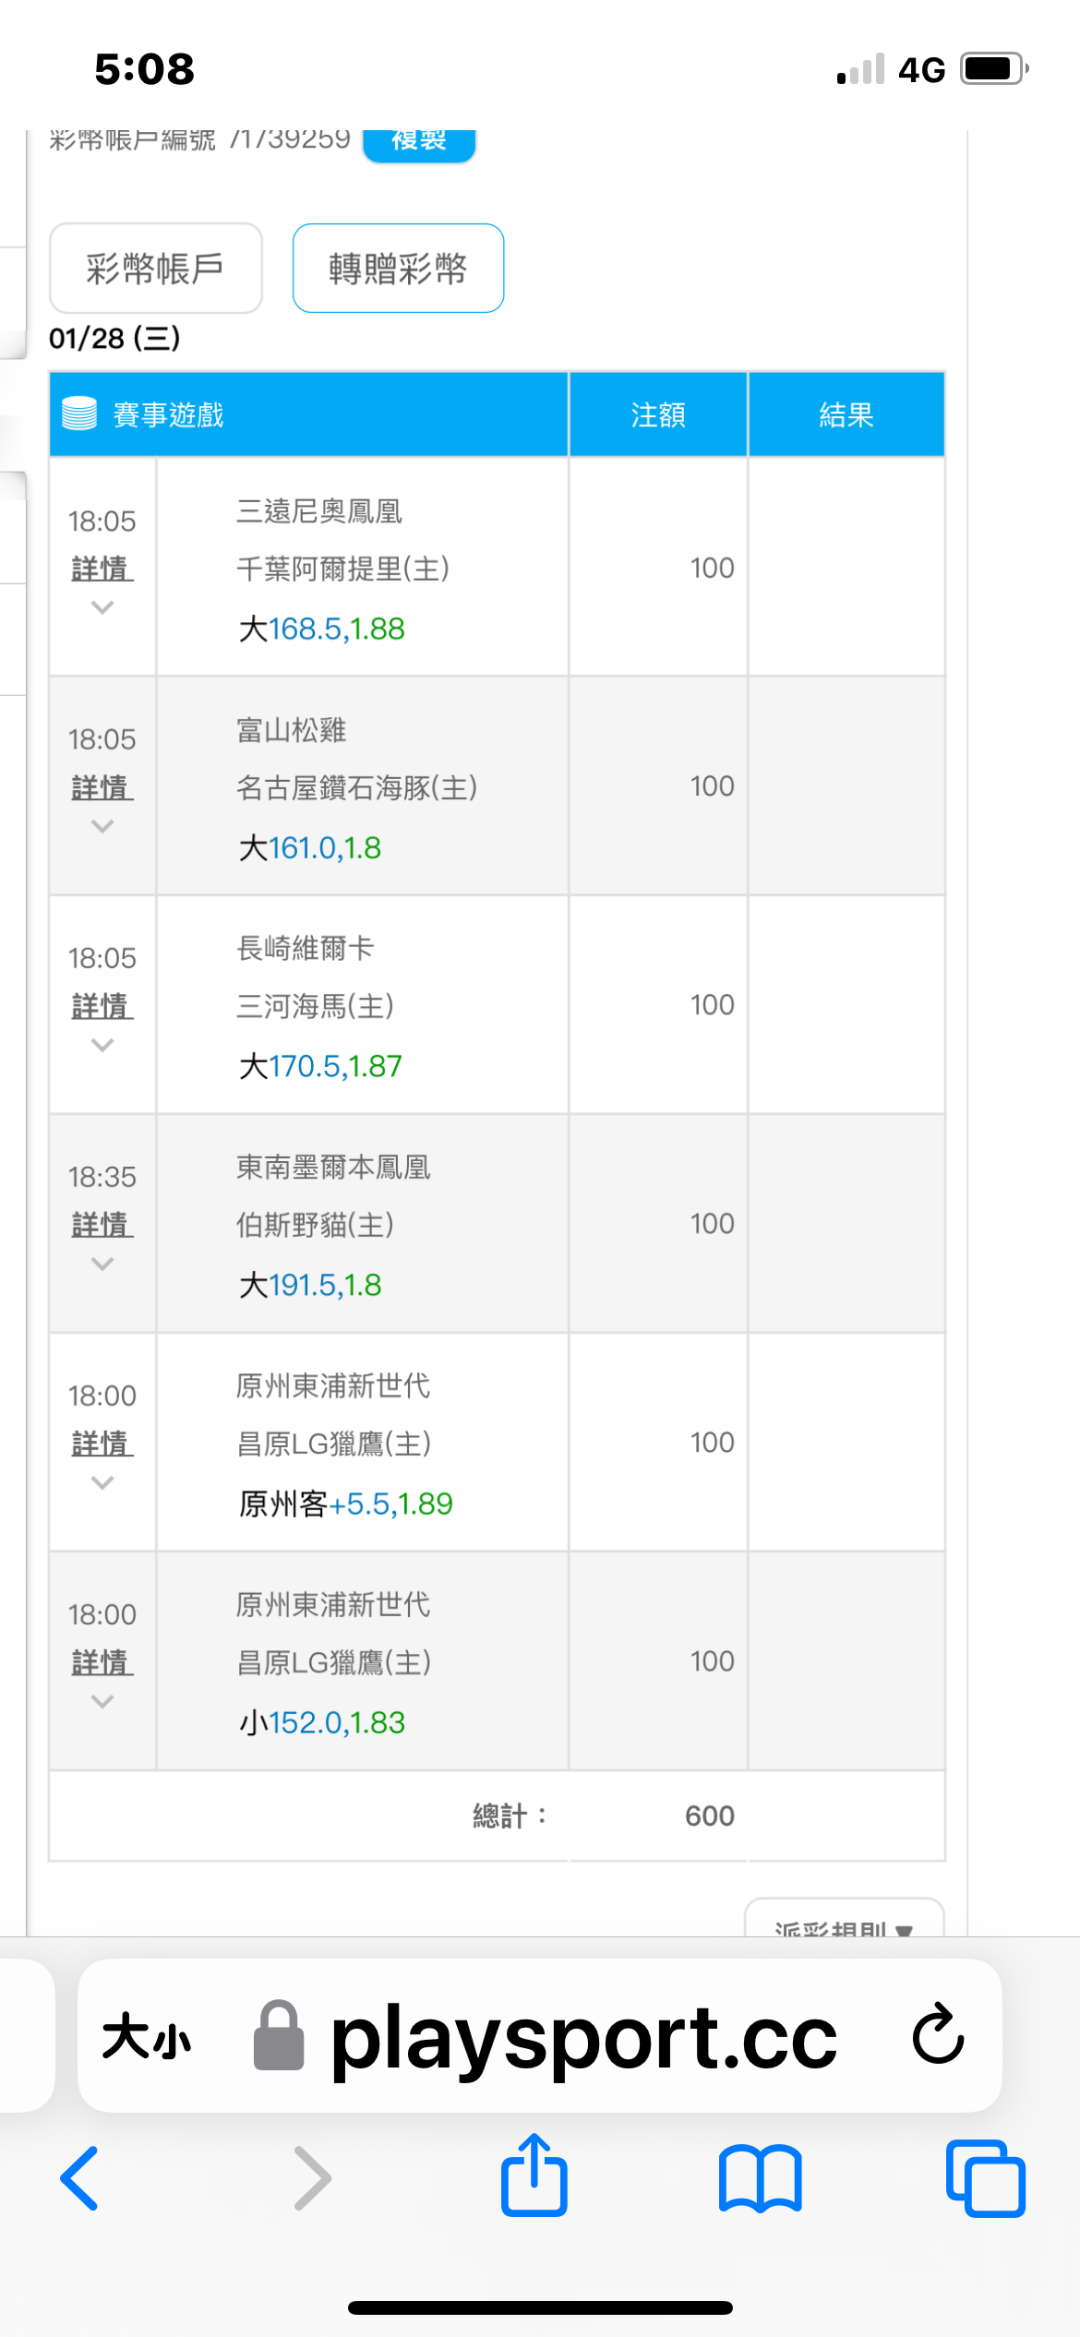Reload the playsport.cc page
Viewport: 1080px width, 2337px height.
click(938, 2034)
